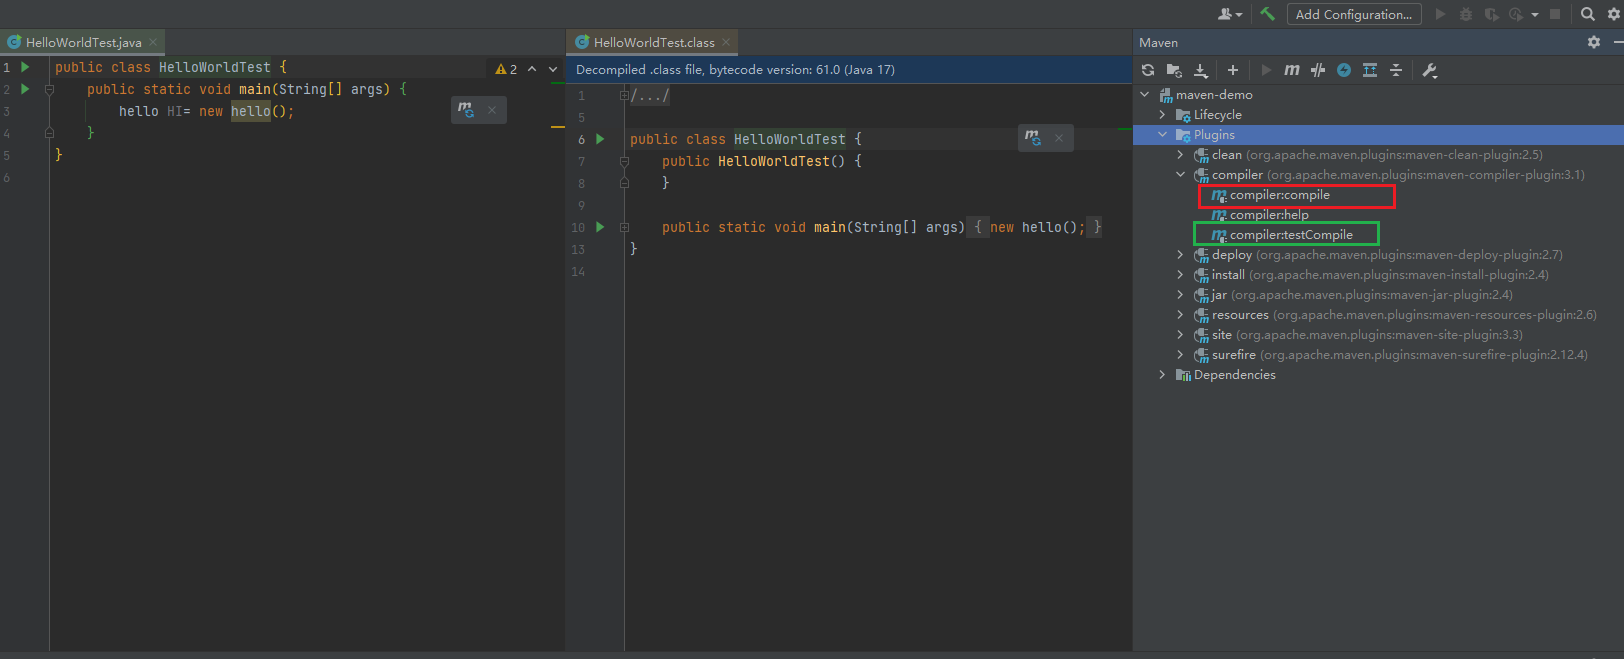1624x659 pixels.
Task: Go to next highlighted error arrow
Action: [553, 69]
